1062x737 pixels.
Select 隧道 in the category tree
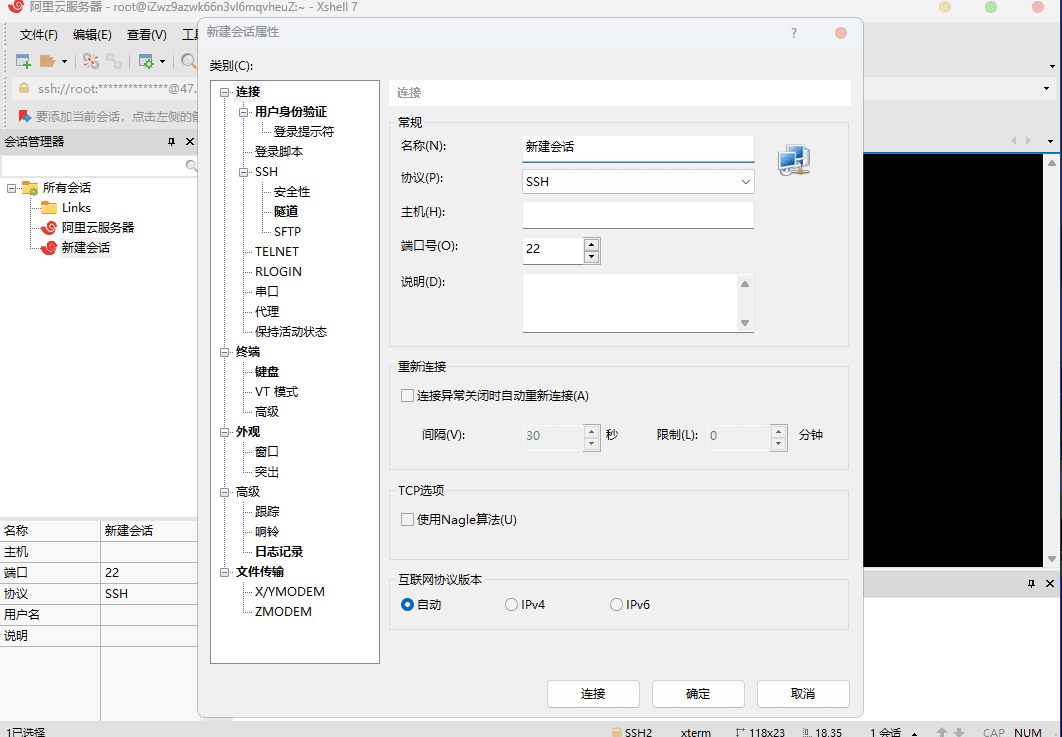(286, 211)
